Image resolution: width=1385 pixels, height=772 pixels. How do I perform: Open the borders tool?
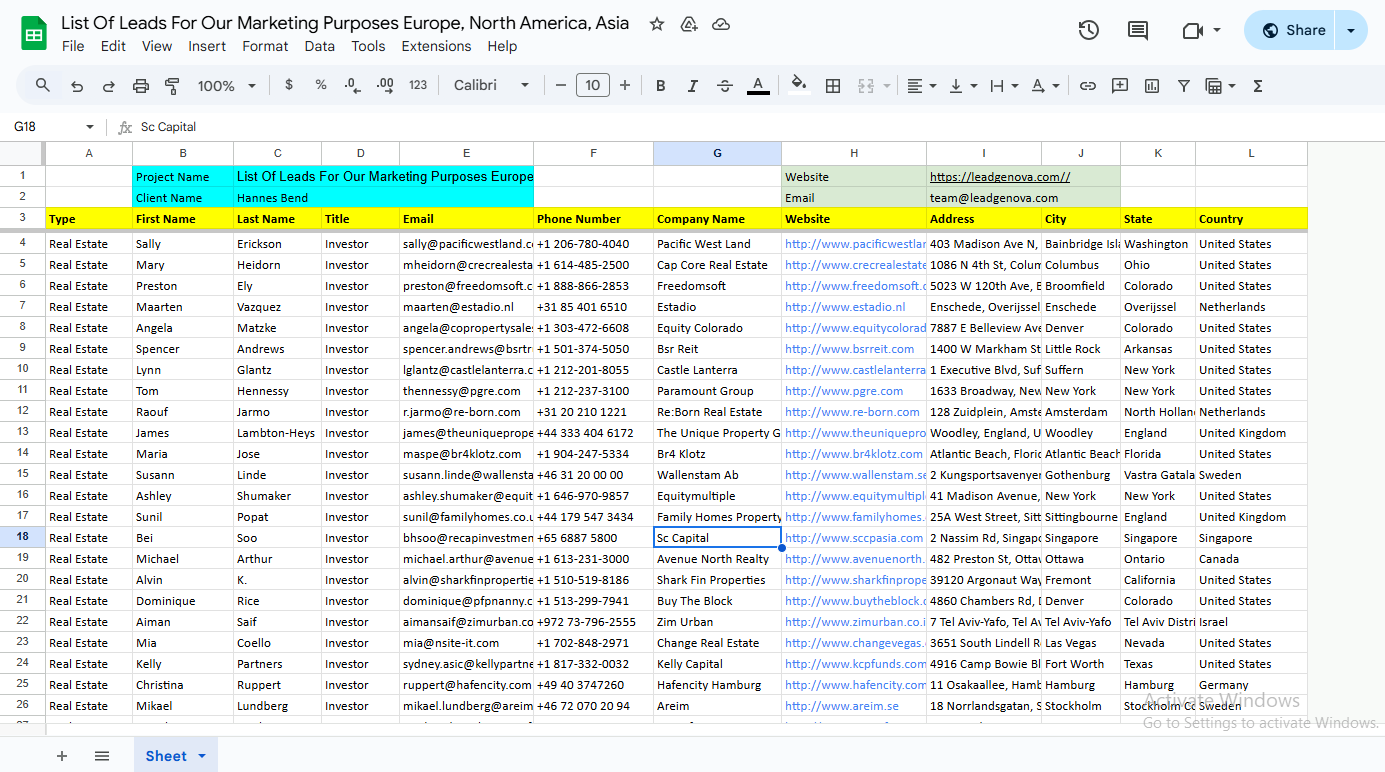(x=832, y=86)
